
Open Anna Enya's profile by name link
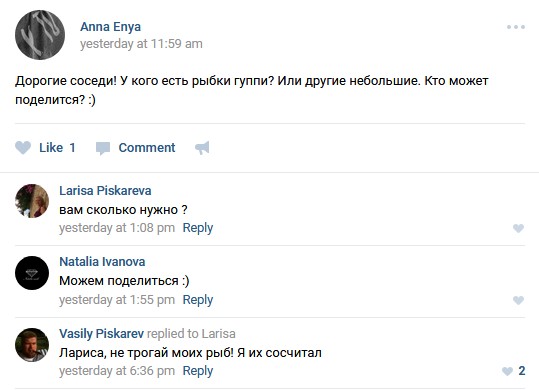coord(110,27)
